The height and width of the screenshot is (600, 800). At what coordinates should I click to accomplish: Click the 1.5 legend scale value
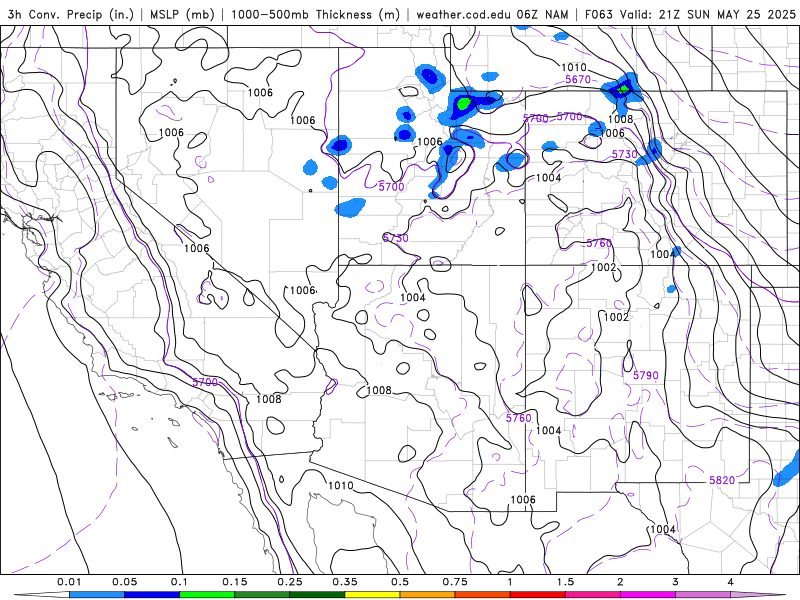[565, 582]
